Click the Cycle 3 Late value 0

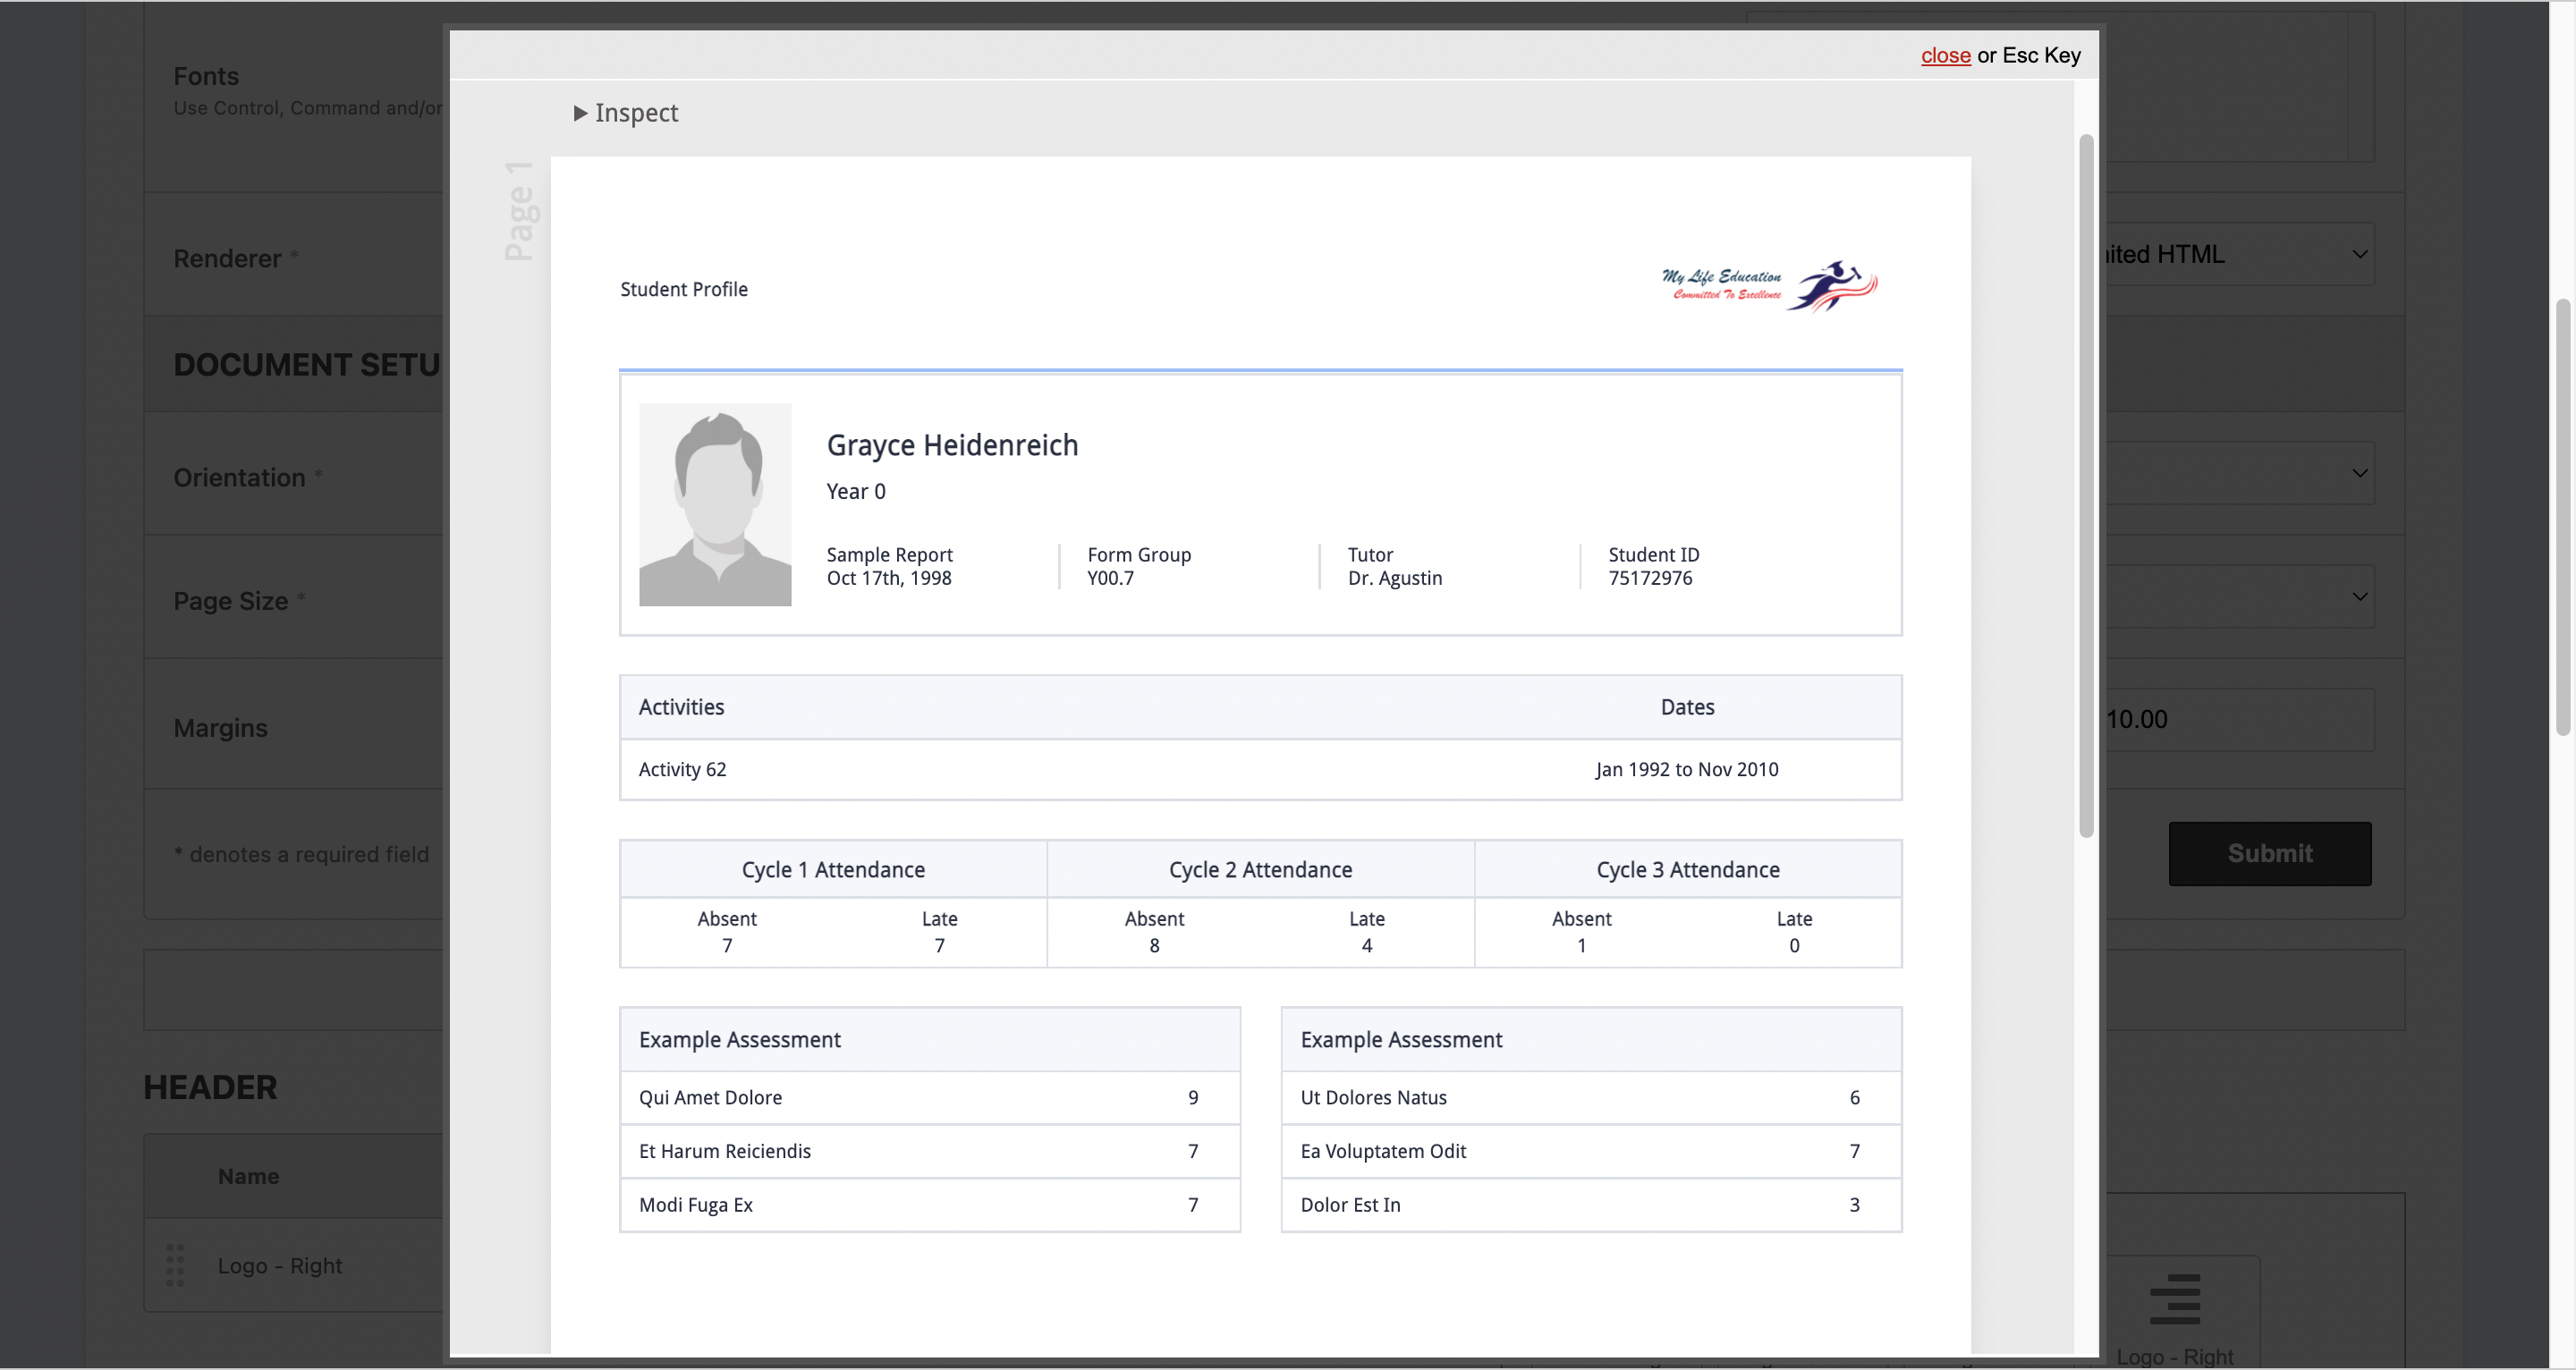[x=1794, y=946]
